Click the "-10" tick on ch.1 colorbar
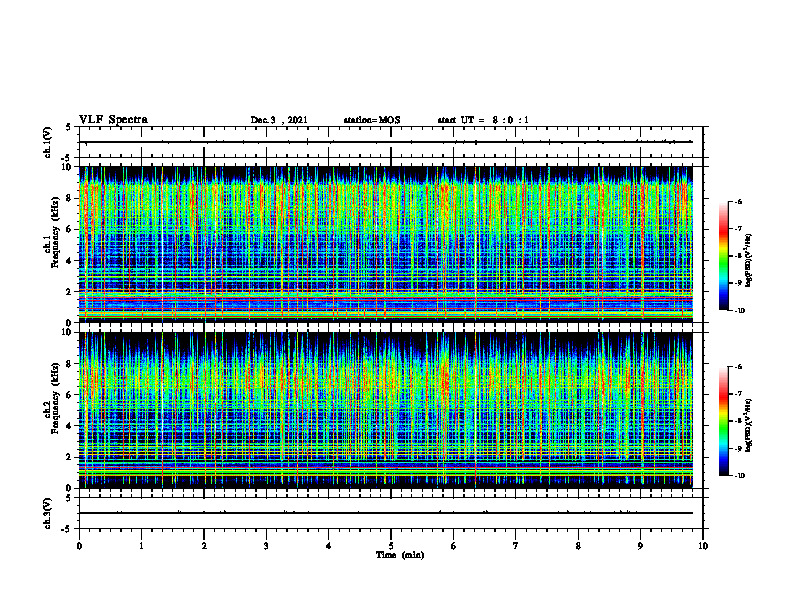Screen dimensions: 792x612 point(739,311)
